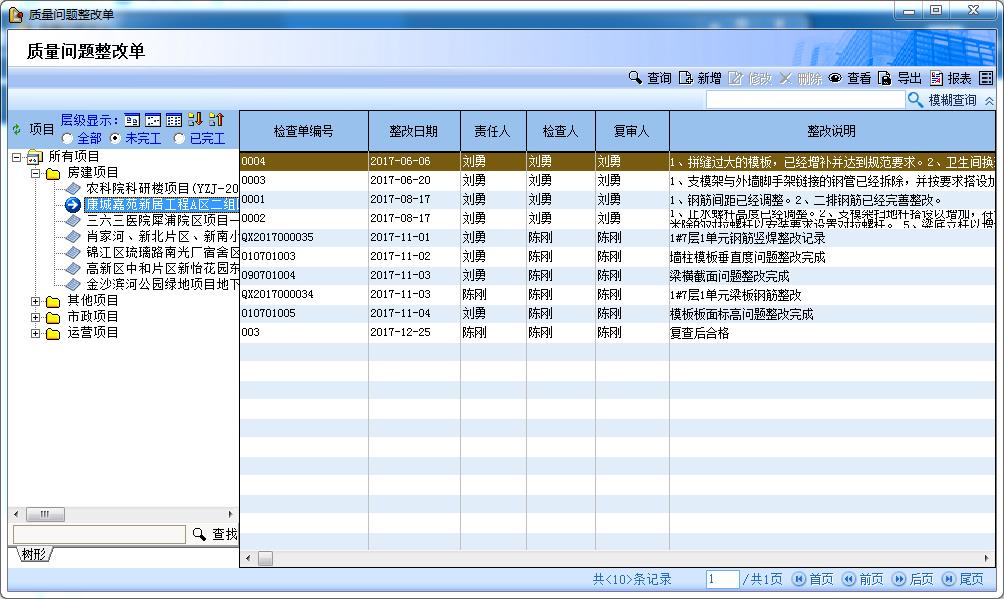Click the 查找 find button
Viewport: 1004px width, 599px height.
coord(215,534)
